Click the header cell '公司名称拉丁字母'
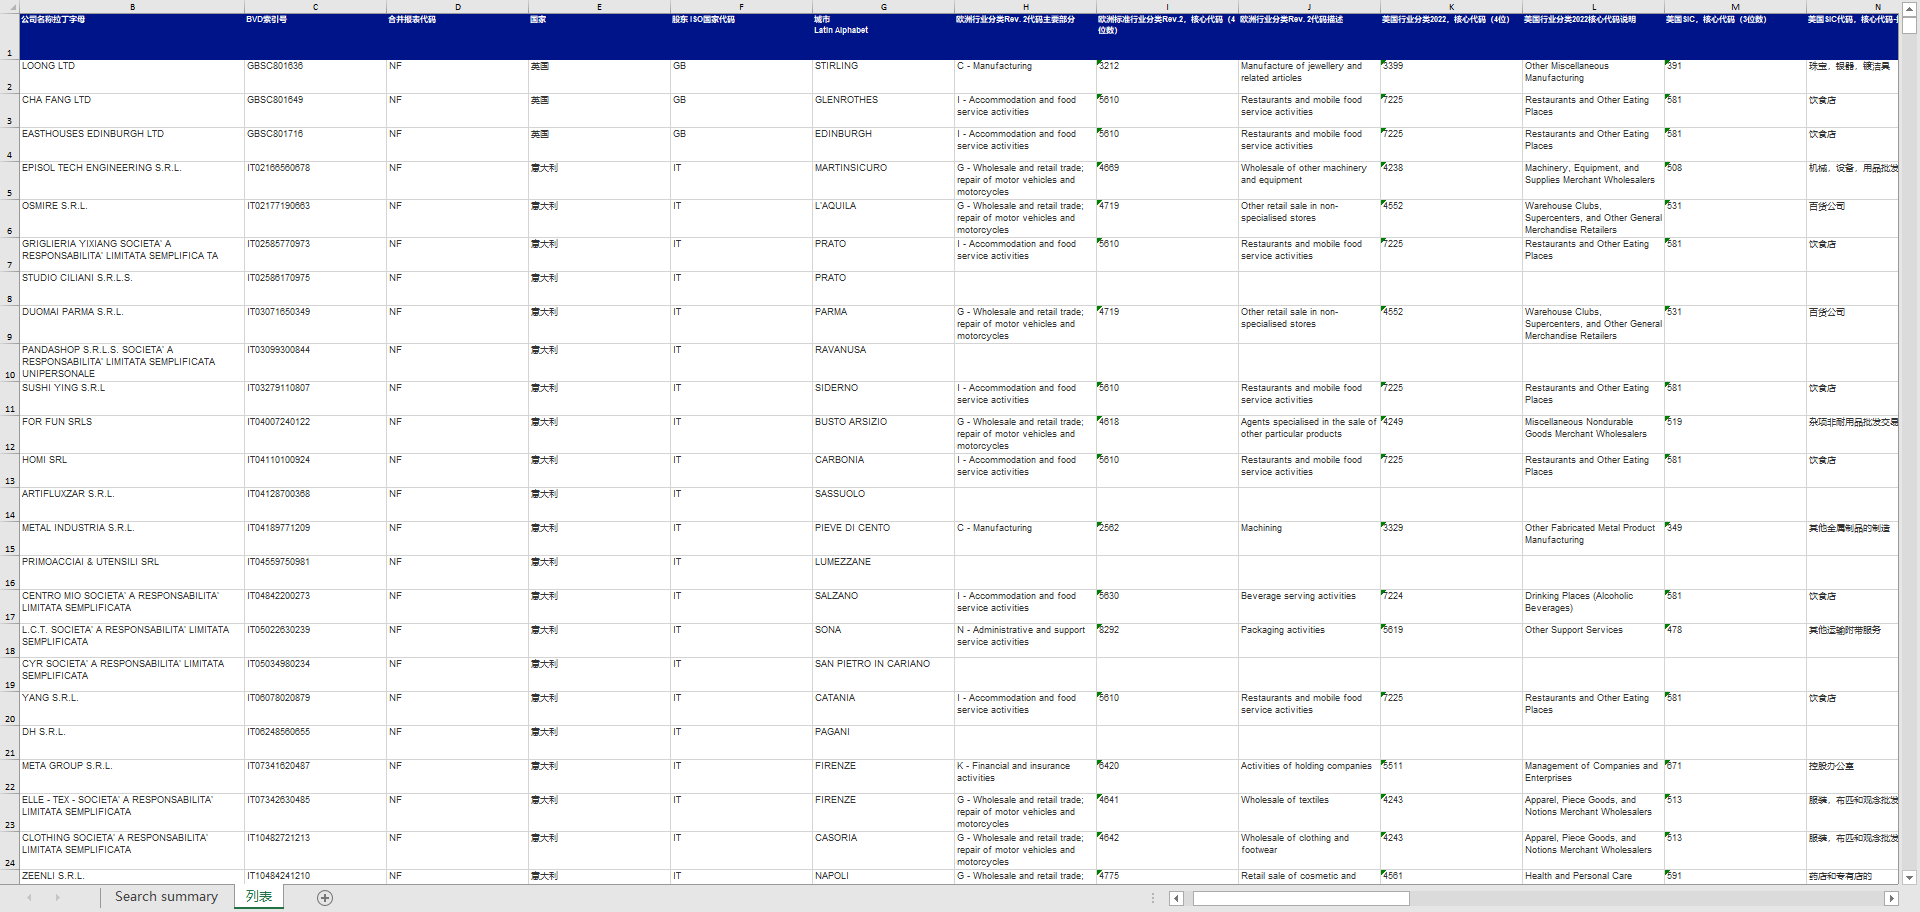The width and height of the screenshot is (1920, 912). click(x=132, y=37)
